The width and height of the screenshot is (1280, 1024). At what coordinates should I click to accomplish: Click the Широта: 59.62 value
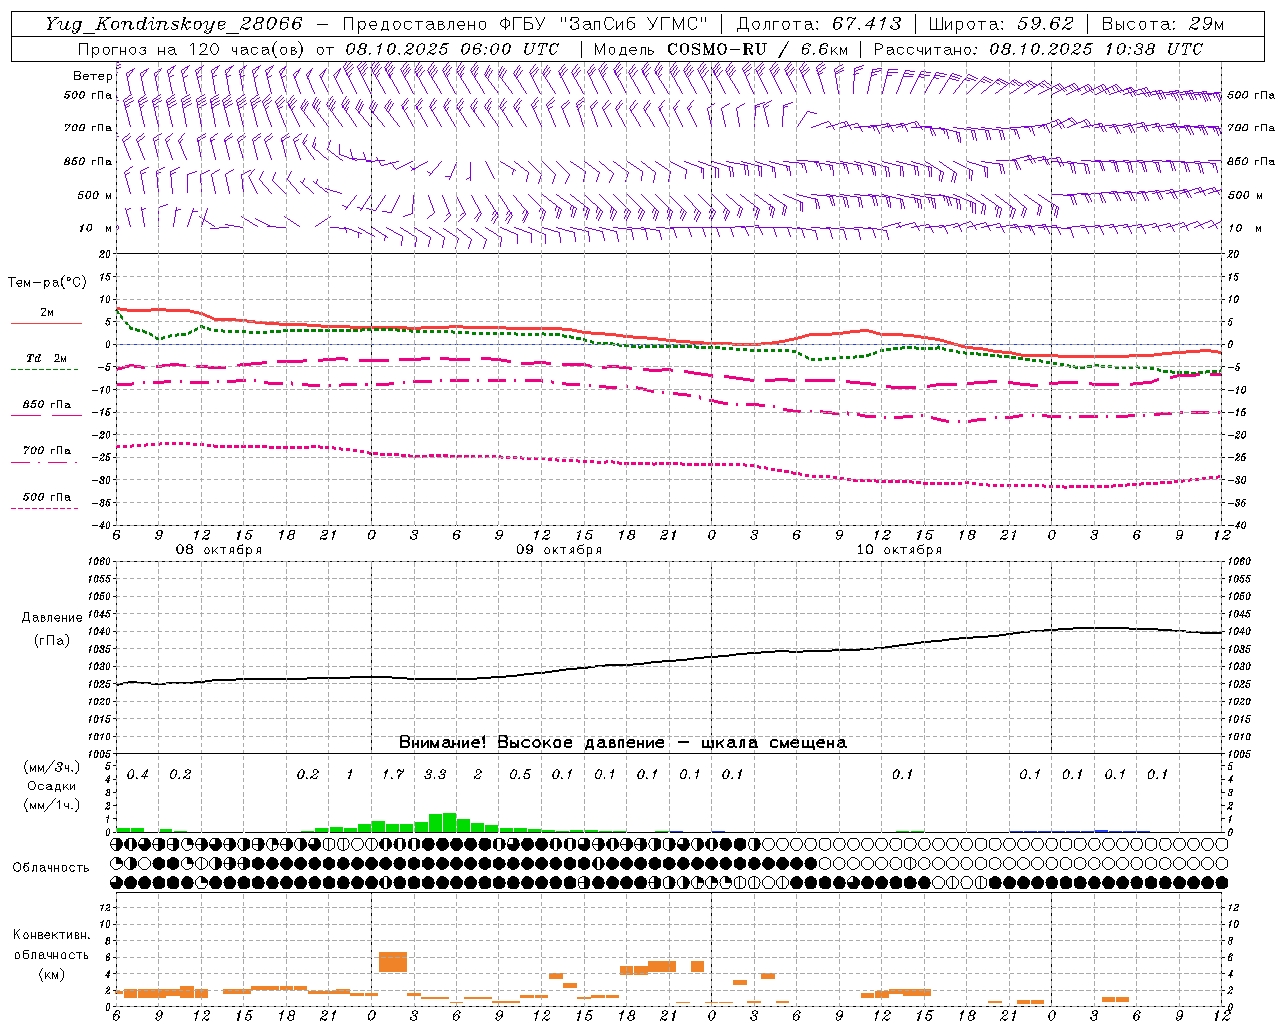click(x=1001, y=24)
